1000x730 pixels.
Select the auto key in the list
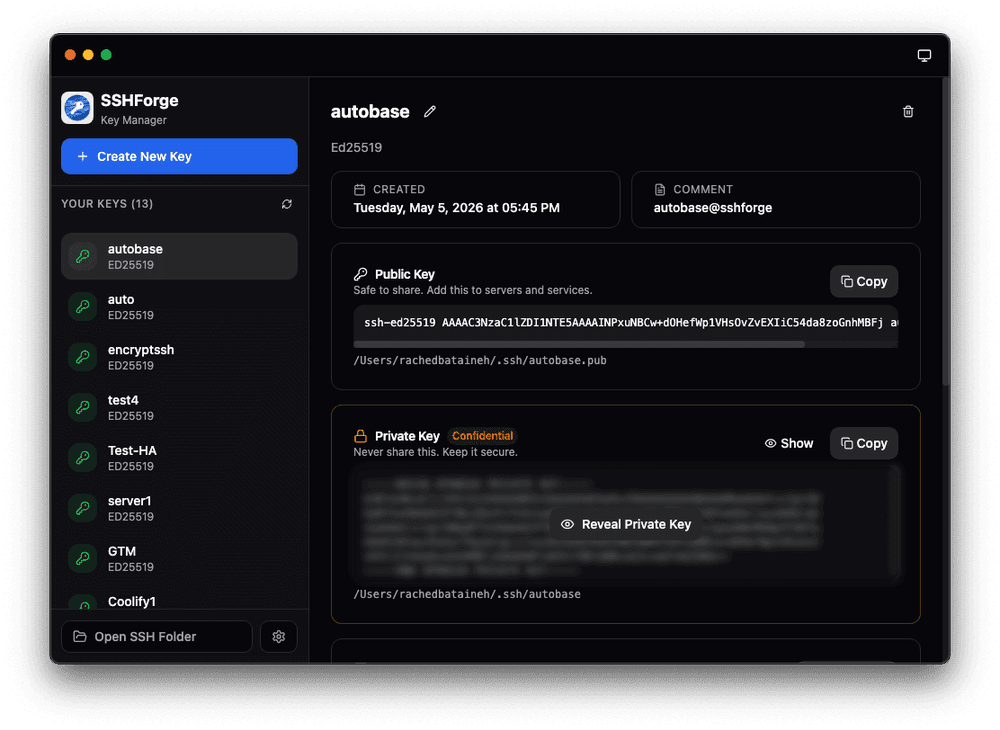pyautogui.click(x=179, y=307)
